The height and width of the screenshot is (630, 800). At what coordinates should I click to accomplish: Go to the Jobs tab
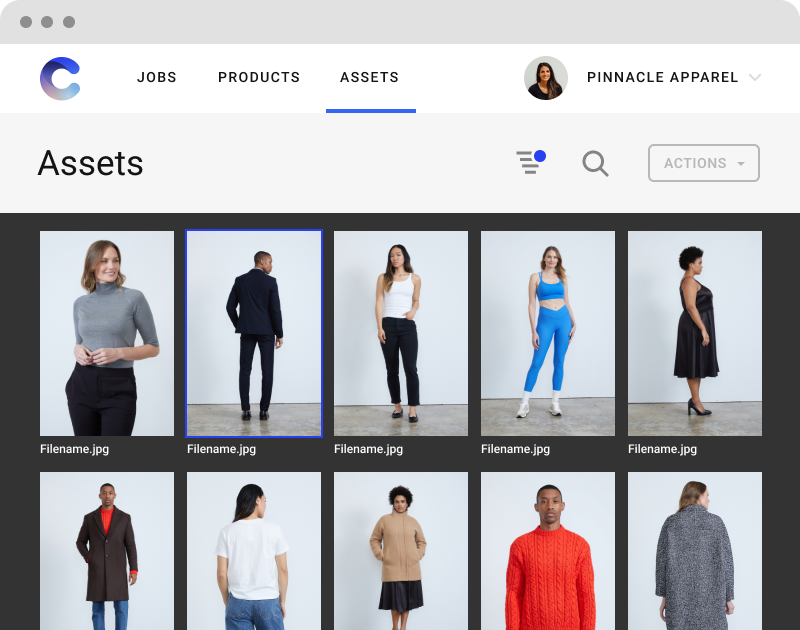(157, 78)
